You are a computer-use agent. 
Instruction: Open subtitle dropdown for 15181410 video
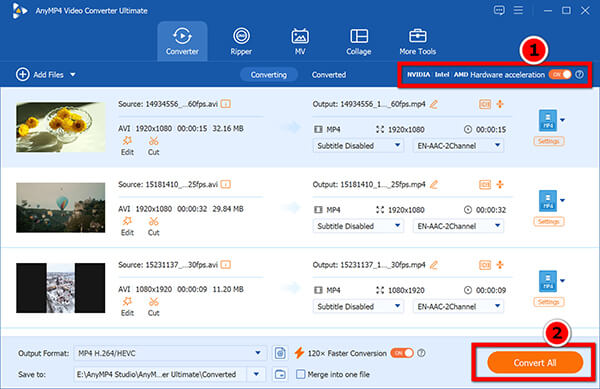358,226
